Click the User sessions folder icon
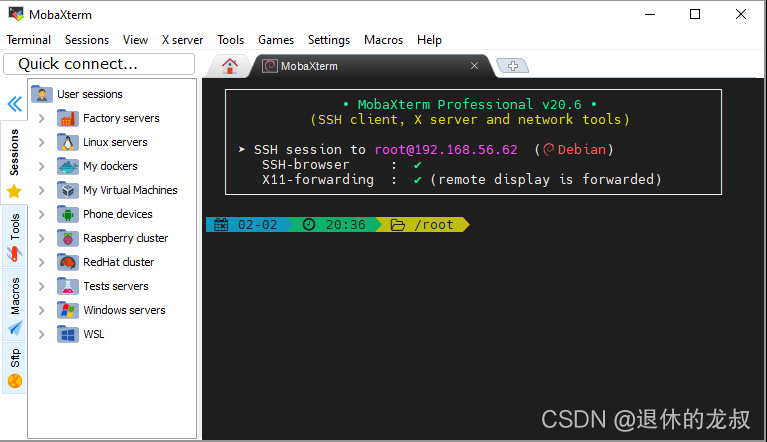Viewport: 767px width, 442px height. [x=42, y=94]
